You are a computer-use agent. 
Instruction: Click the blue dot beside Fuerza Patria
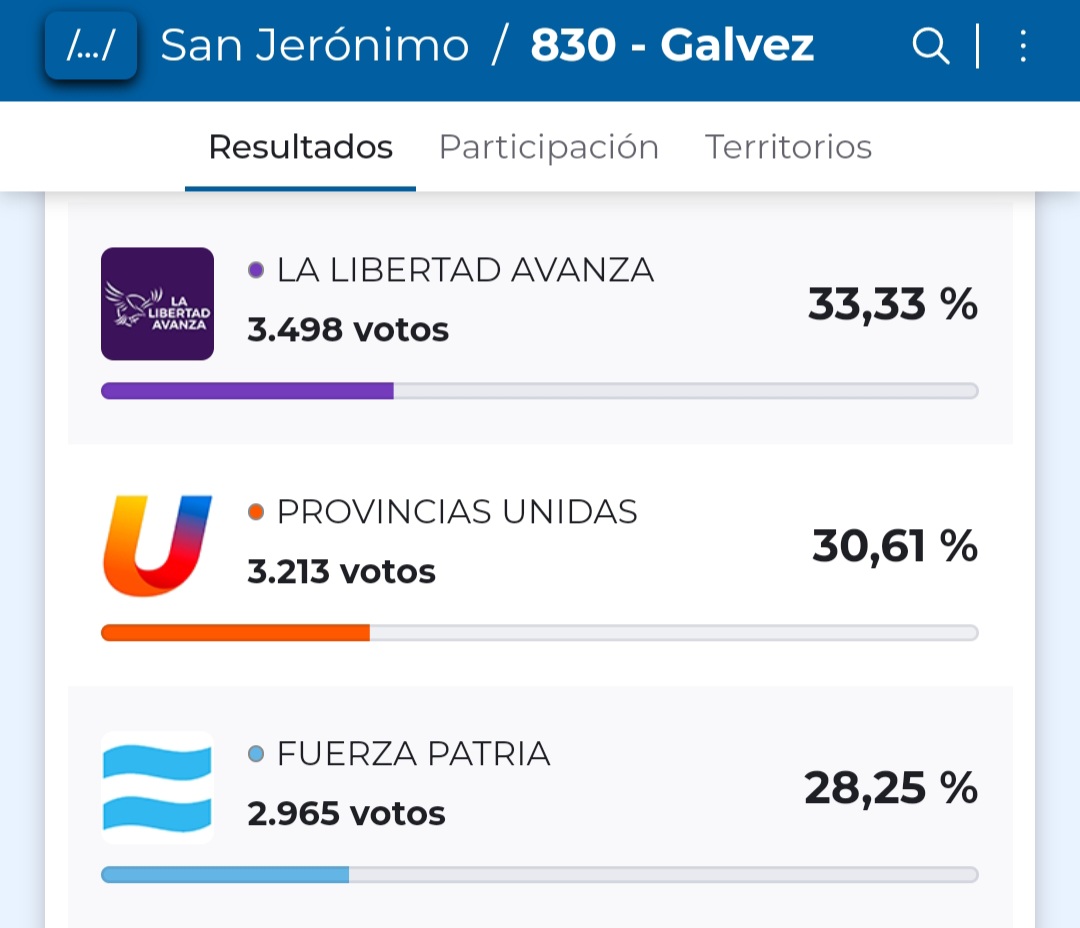(256, 754)
